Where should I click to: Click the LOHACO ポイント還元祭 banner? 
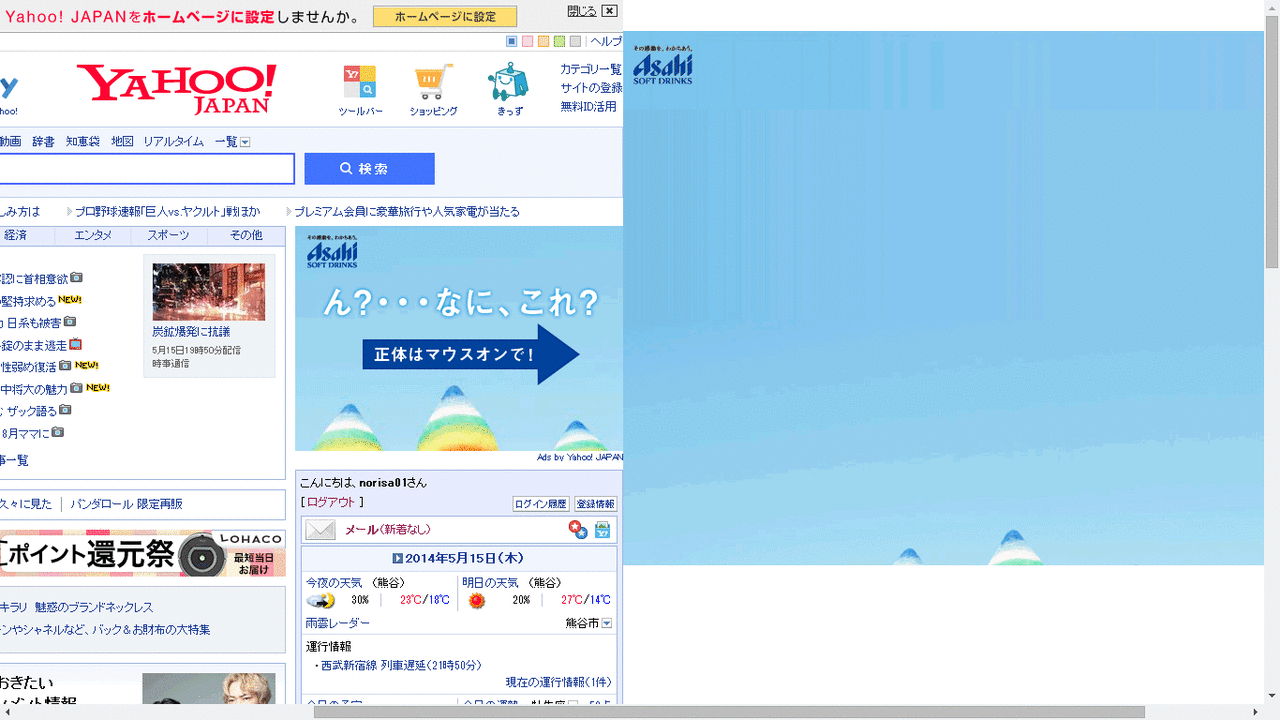pos(143,553)
